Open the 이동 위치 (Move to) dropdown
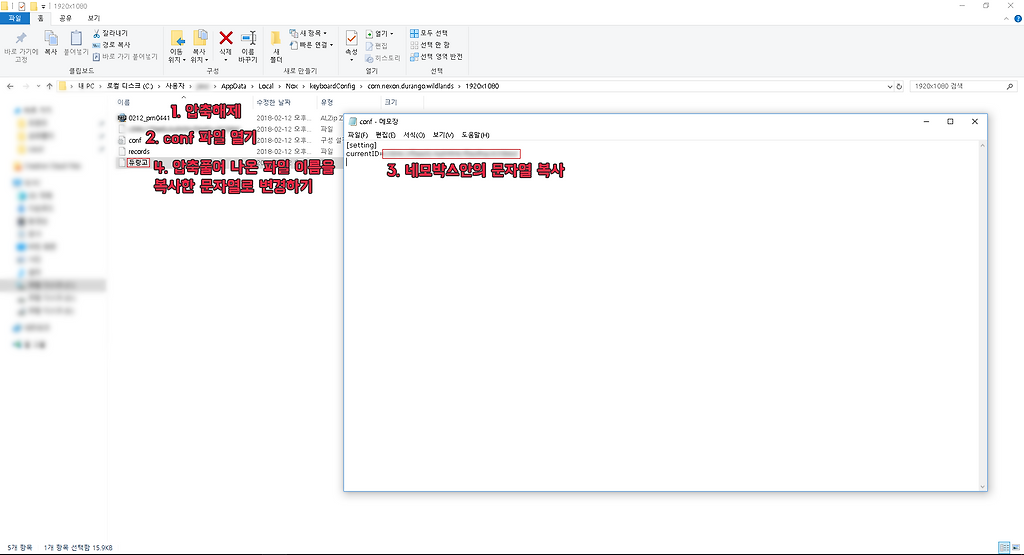The image size is (1024, 555). tap(176, 47)
